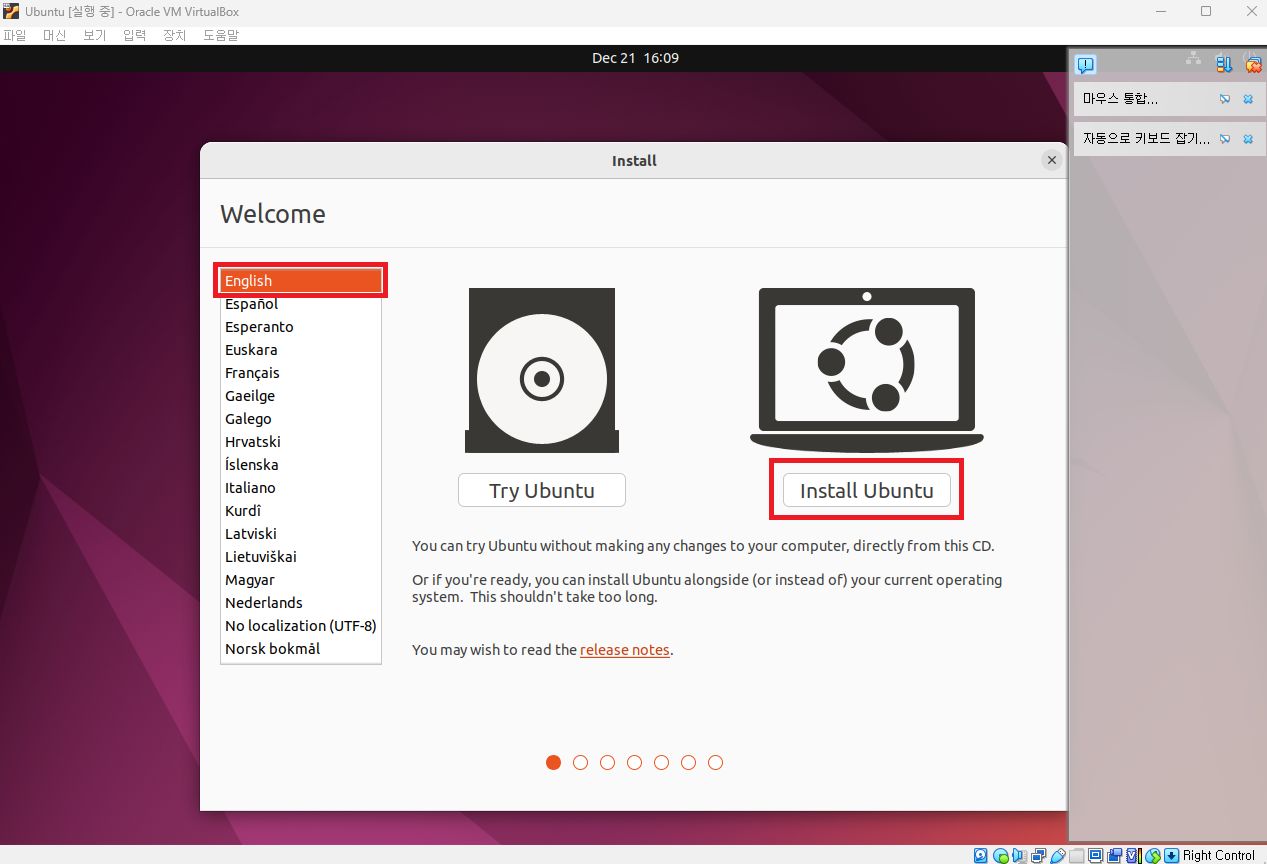This screenshot has height=864, width=1267.
Task: Toggle the mouse integration status icon
Action: pos(1153,855)
